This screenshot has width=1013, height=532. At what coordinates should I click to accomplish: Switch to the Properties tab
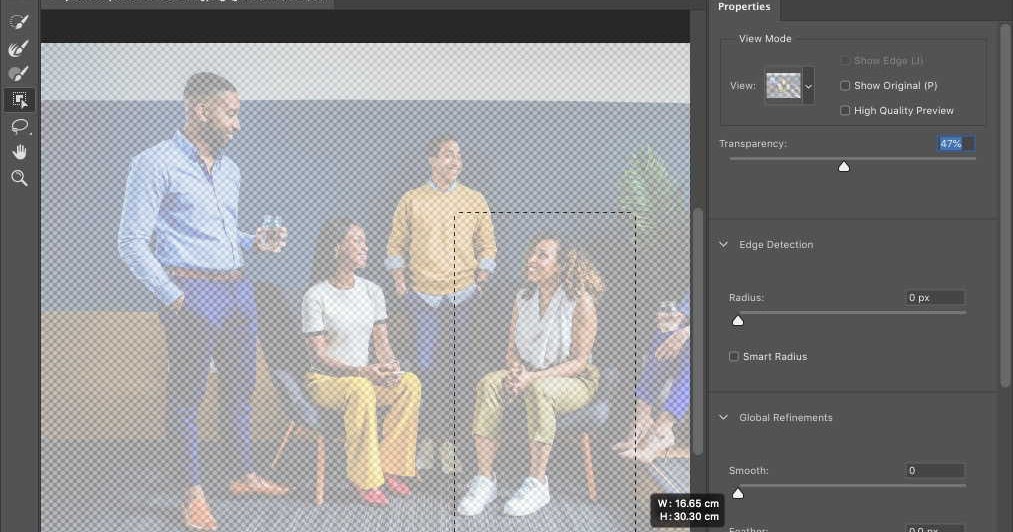pos(744,7)
